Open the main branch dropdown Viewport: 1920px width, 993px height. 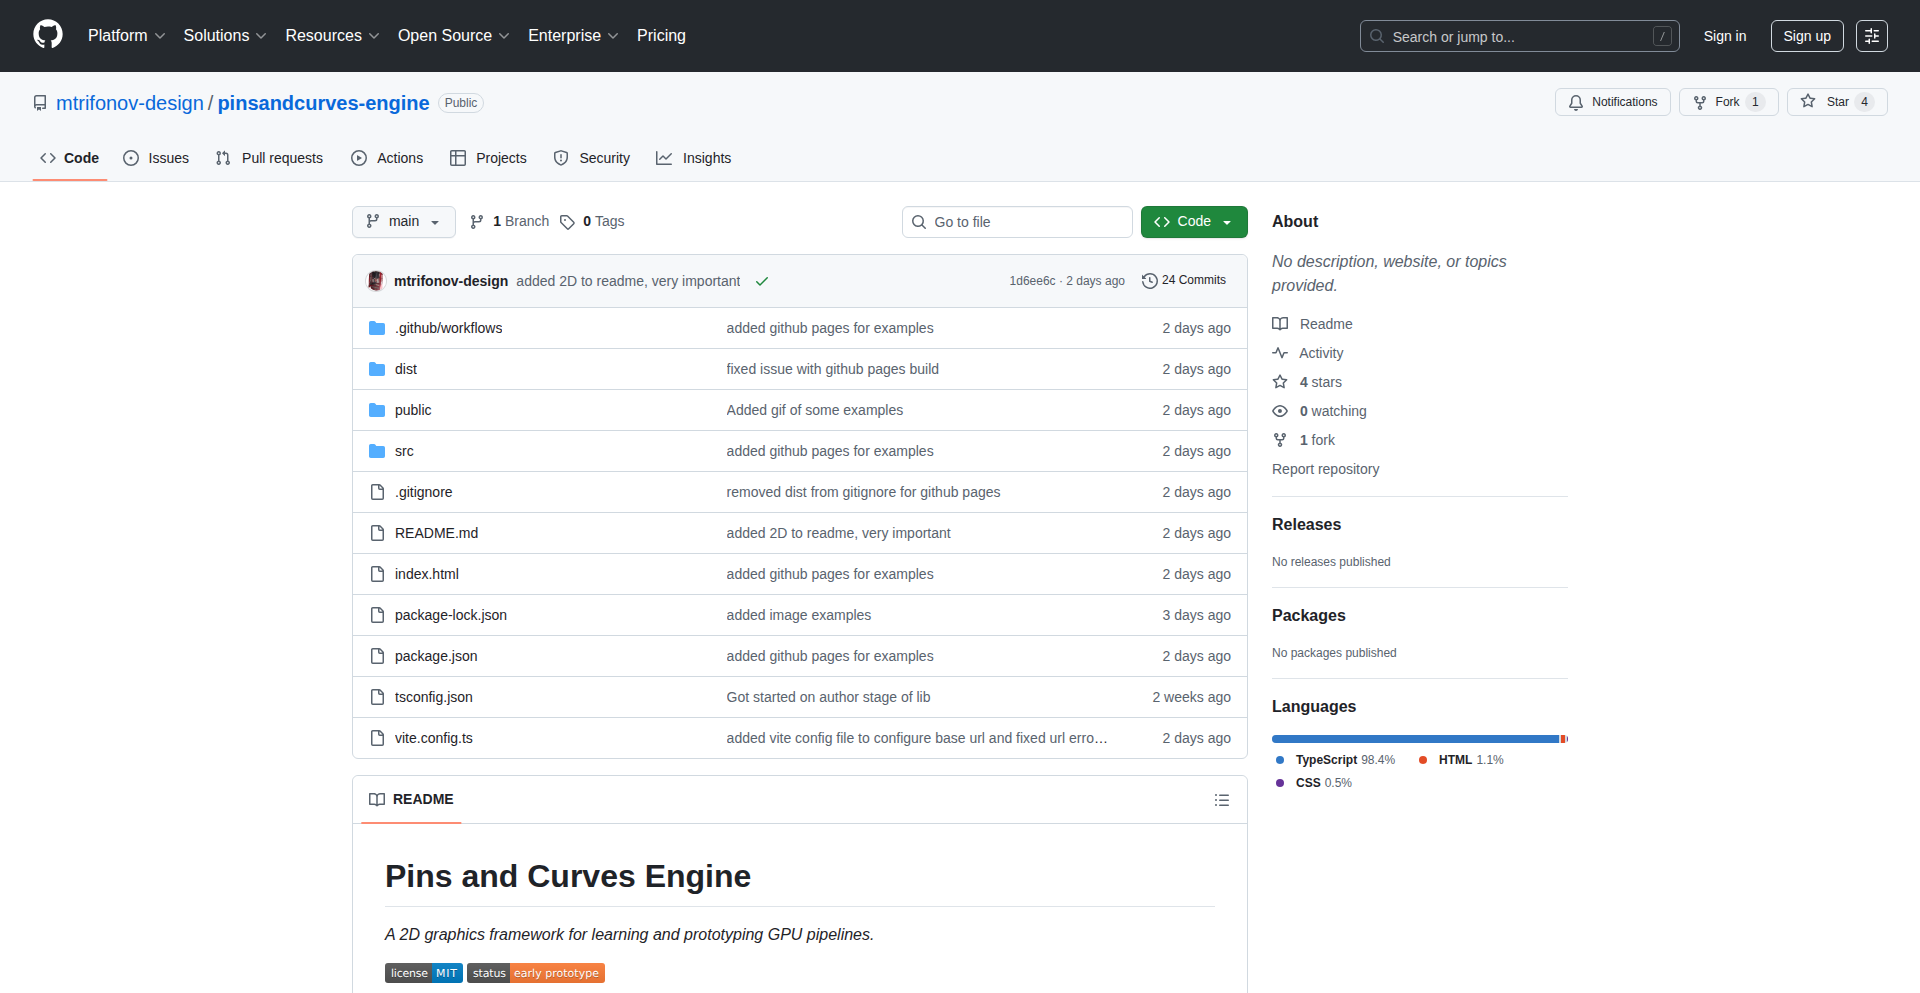coord(403,222)
